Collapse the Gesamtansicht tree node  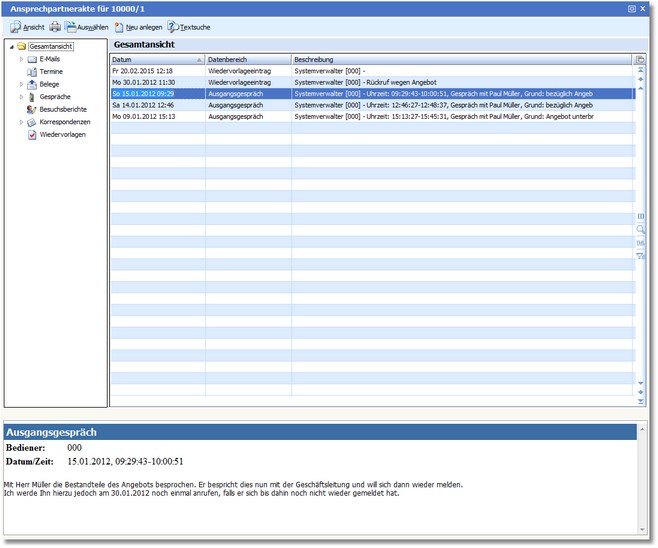[x=10, y=47]
